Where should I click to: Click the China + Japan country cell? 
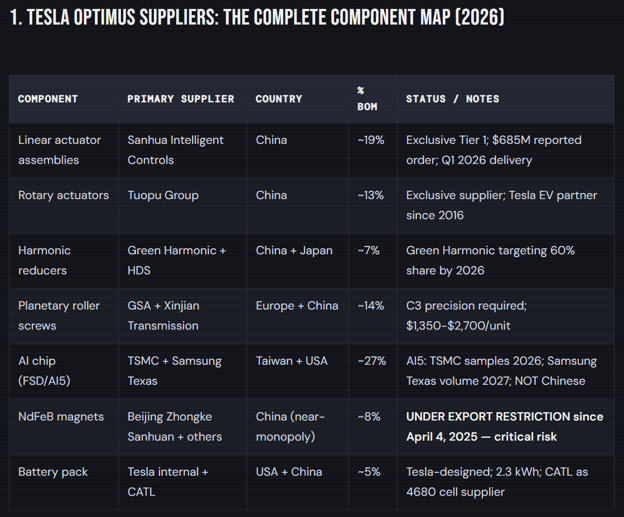tap(294, 250)
